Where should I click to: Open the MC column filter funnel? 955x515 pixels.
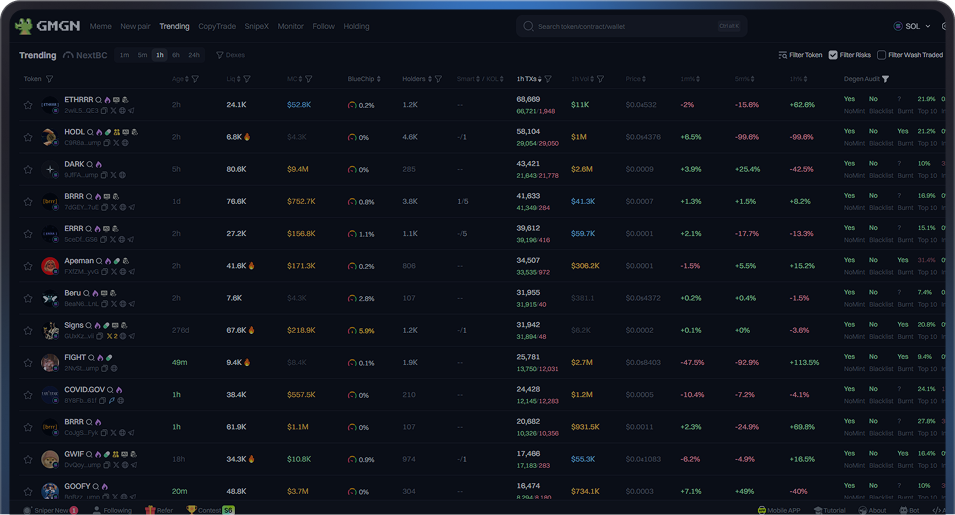[x=309, y=79]
